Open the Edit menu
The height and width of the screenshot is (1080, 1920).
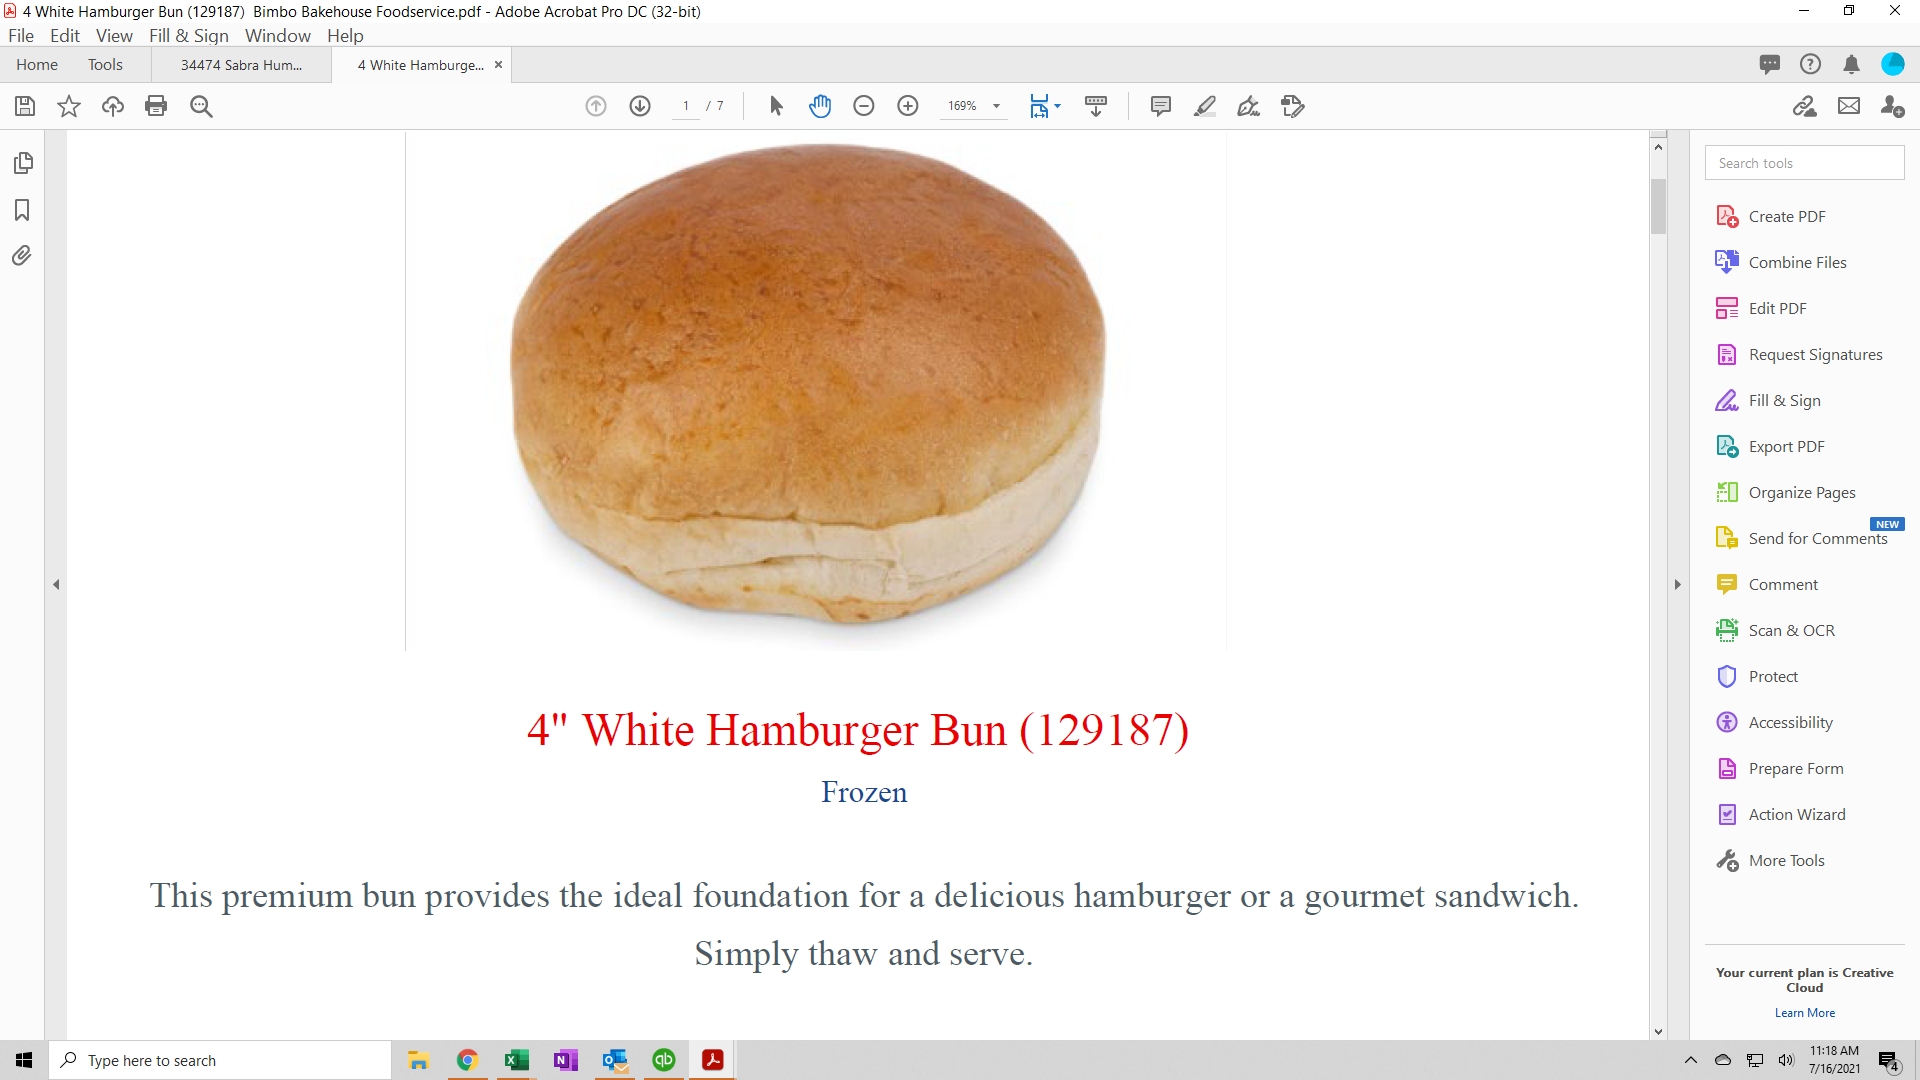[65, 36]
